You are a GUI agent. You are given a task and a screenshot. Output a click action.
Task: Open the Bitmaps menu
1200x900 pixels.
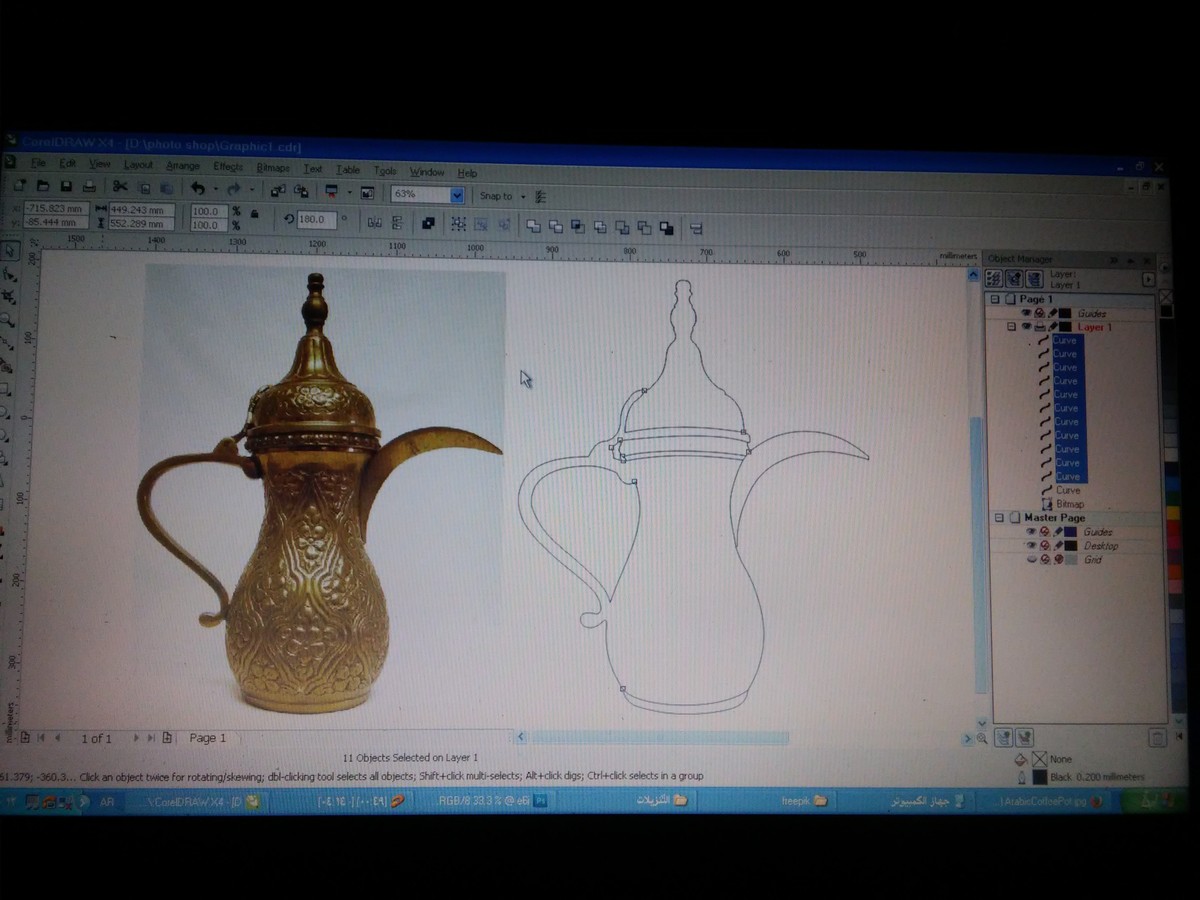coord(272,168)
